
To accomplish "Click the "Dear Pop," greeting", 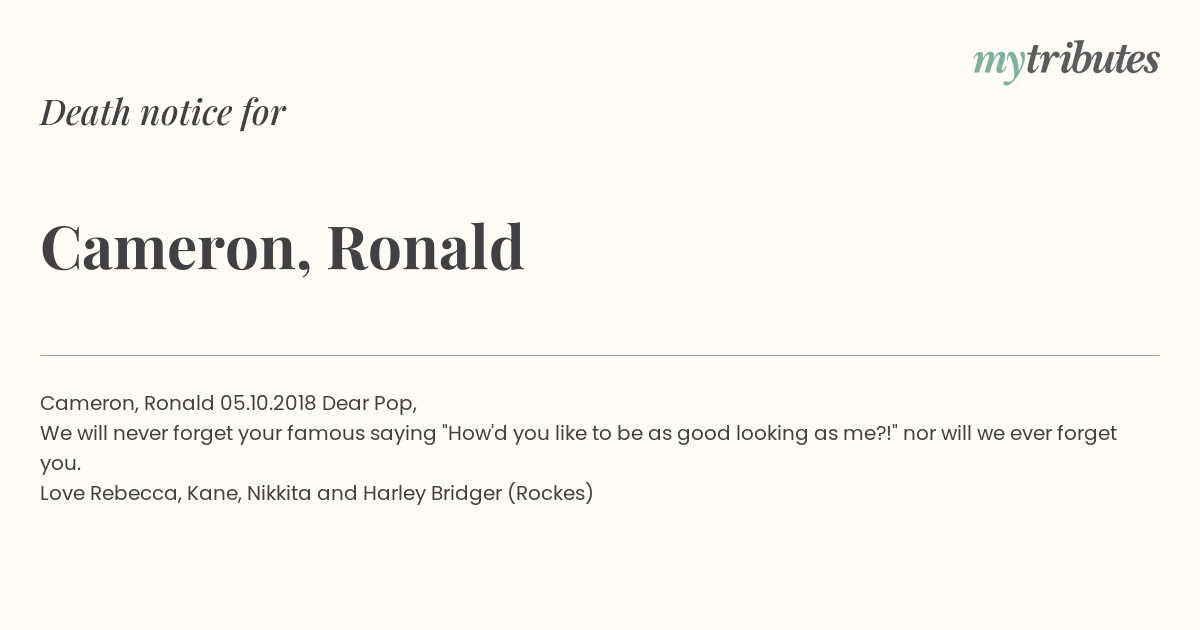I will click(369, 403).
